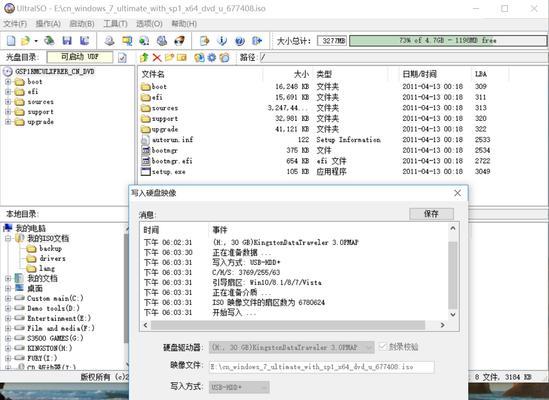Image resolution: width=549 pixels, height=400 pixels.
Task: Select the backup folder in local tree
Action: coord(50,249)
